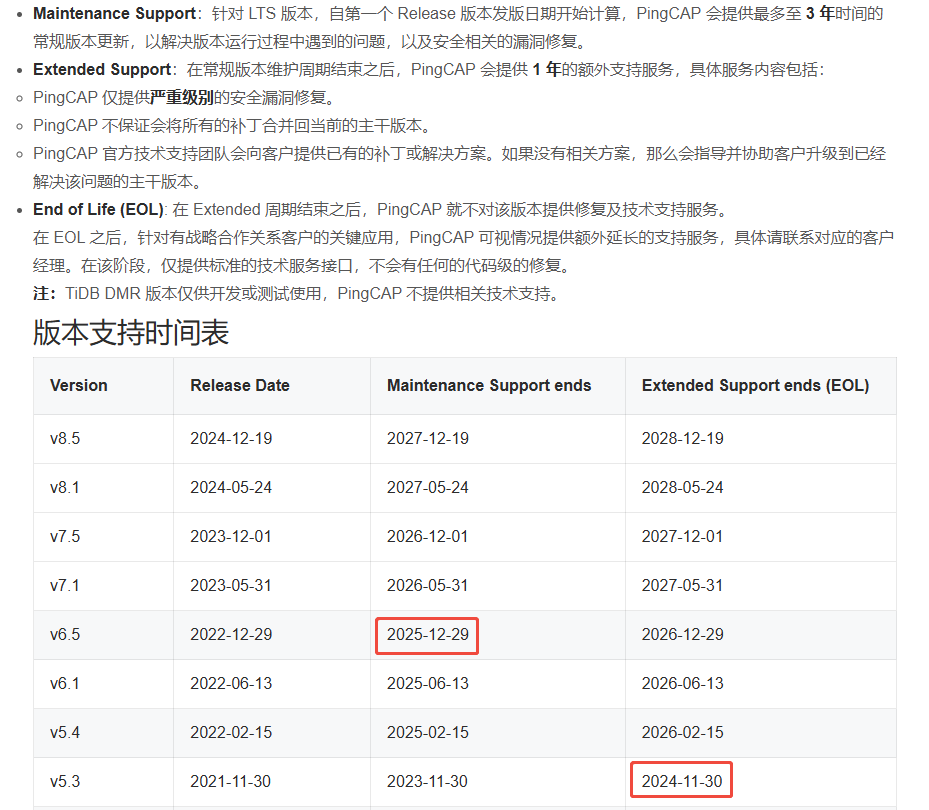Click maintenance end date 2027-05-24
Image resolution: width=929 pixels, height=810 pixels.
coord(428,488)
